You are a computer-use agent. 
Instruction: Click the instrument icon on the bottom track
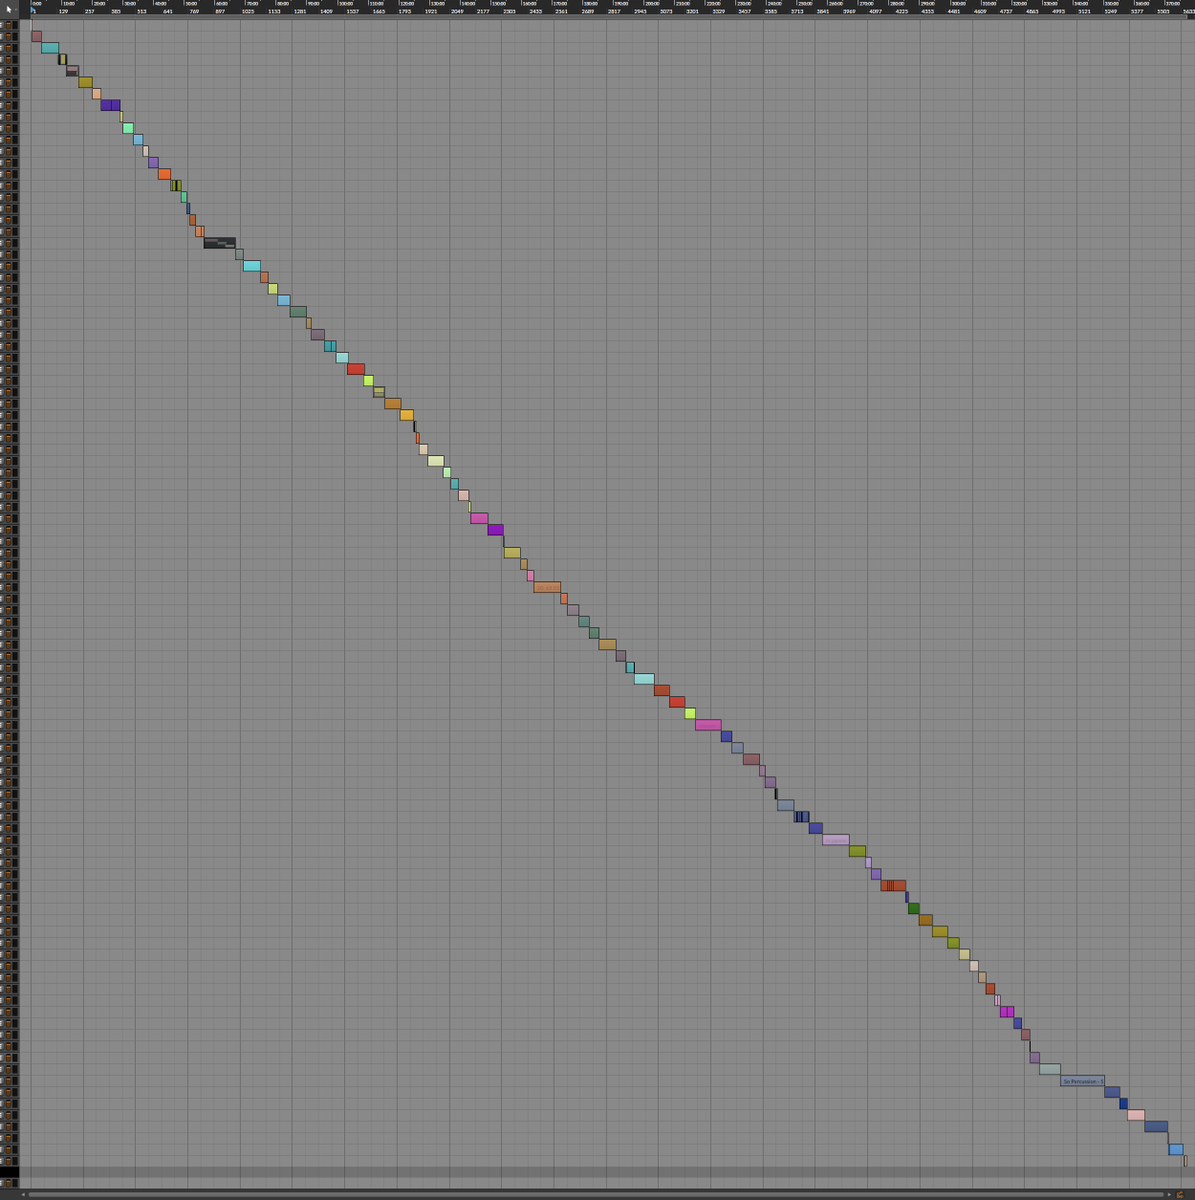(8, 1182)
